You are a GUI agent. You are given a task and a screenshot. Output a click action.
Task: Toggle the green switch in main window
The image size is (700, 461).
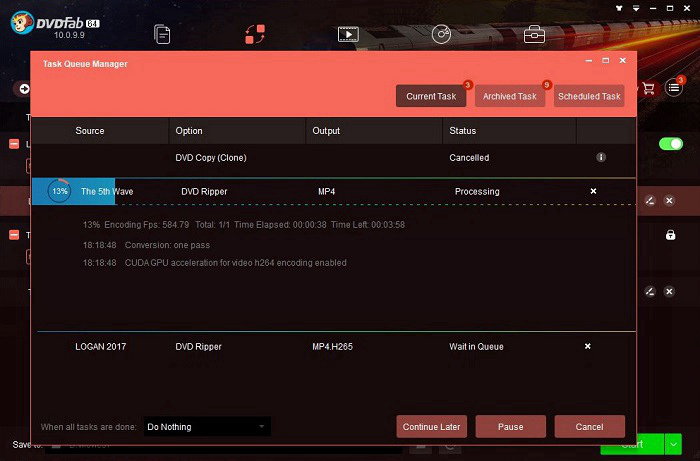(x=671, y=144)
